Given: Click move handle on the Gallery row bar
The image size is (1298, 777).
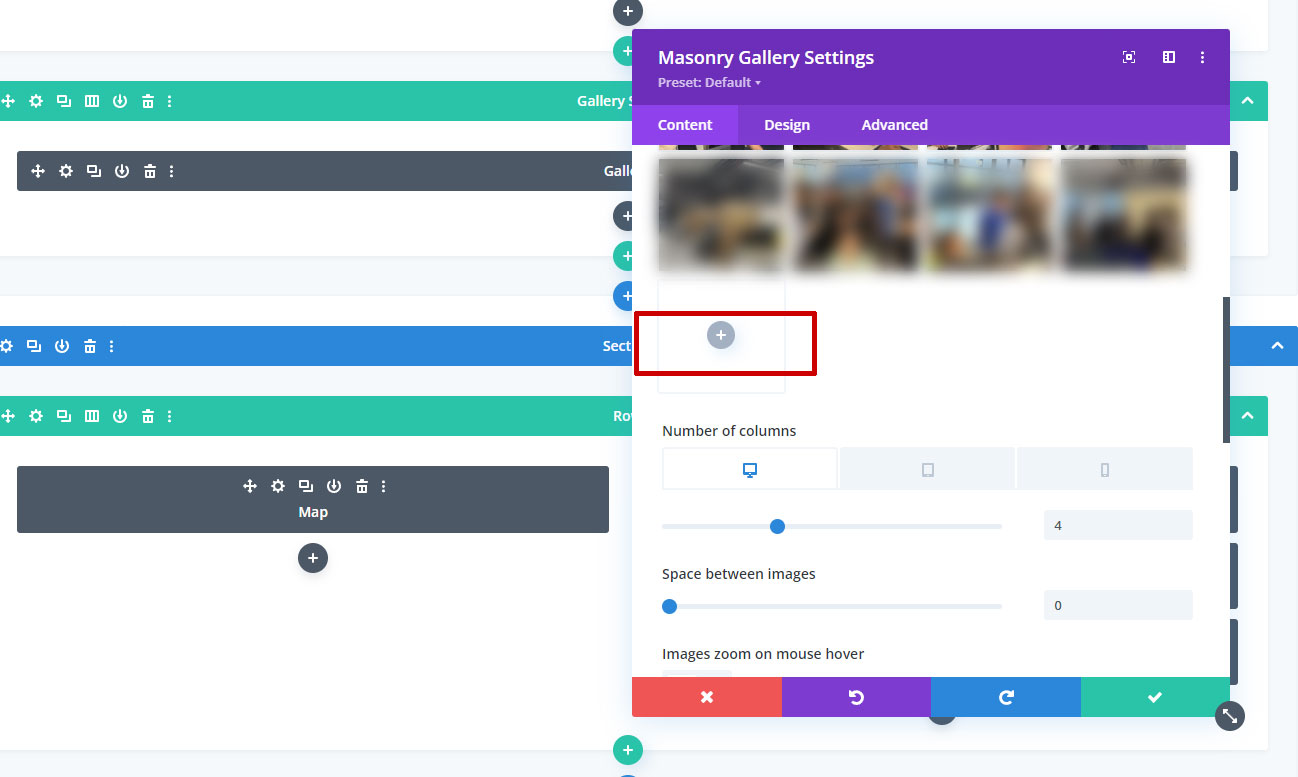Looking at the screenshot, I should 8,101.
